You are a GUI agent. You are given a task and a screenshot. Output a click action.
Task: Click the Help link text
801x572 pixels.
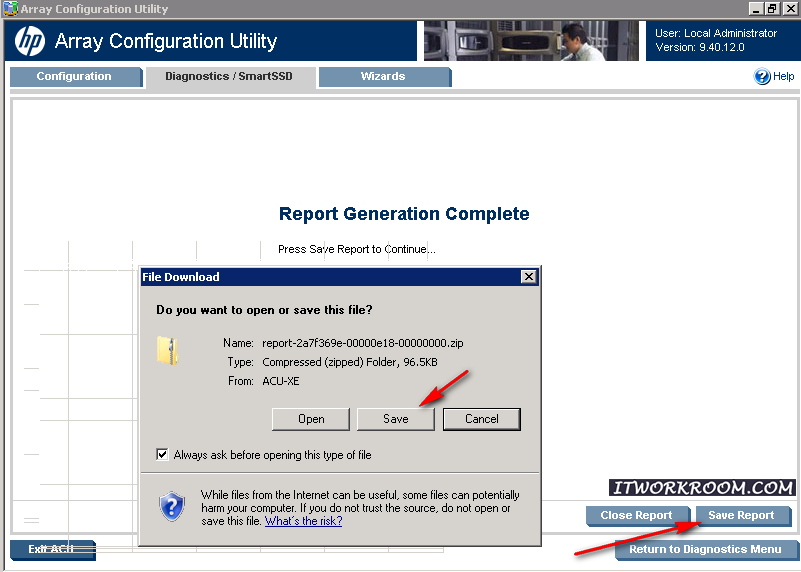pos(784,77)
